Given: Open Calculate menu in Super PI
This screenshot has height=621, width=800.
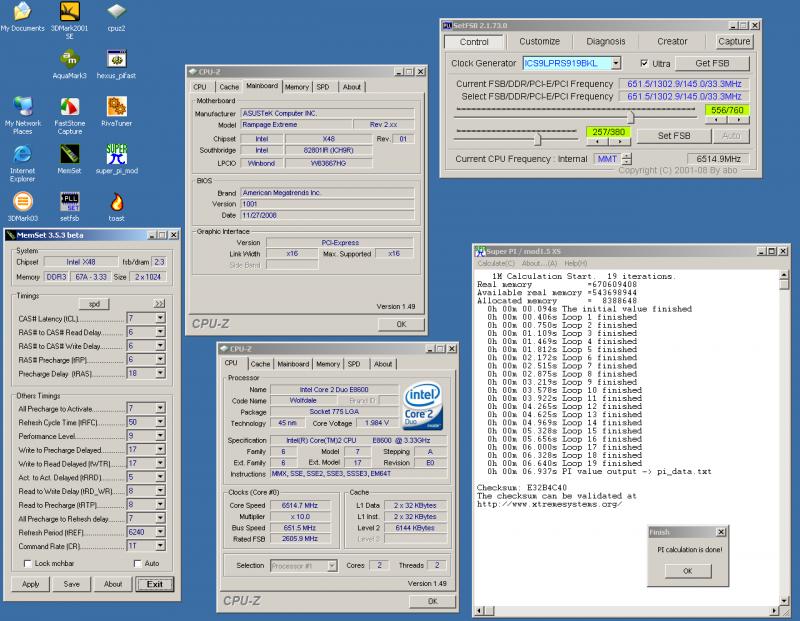Looking at the screenshot, I should click(496, 263).
